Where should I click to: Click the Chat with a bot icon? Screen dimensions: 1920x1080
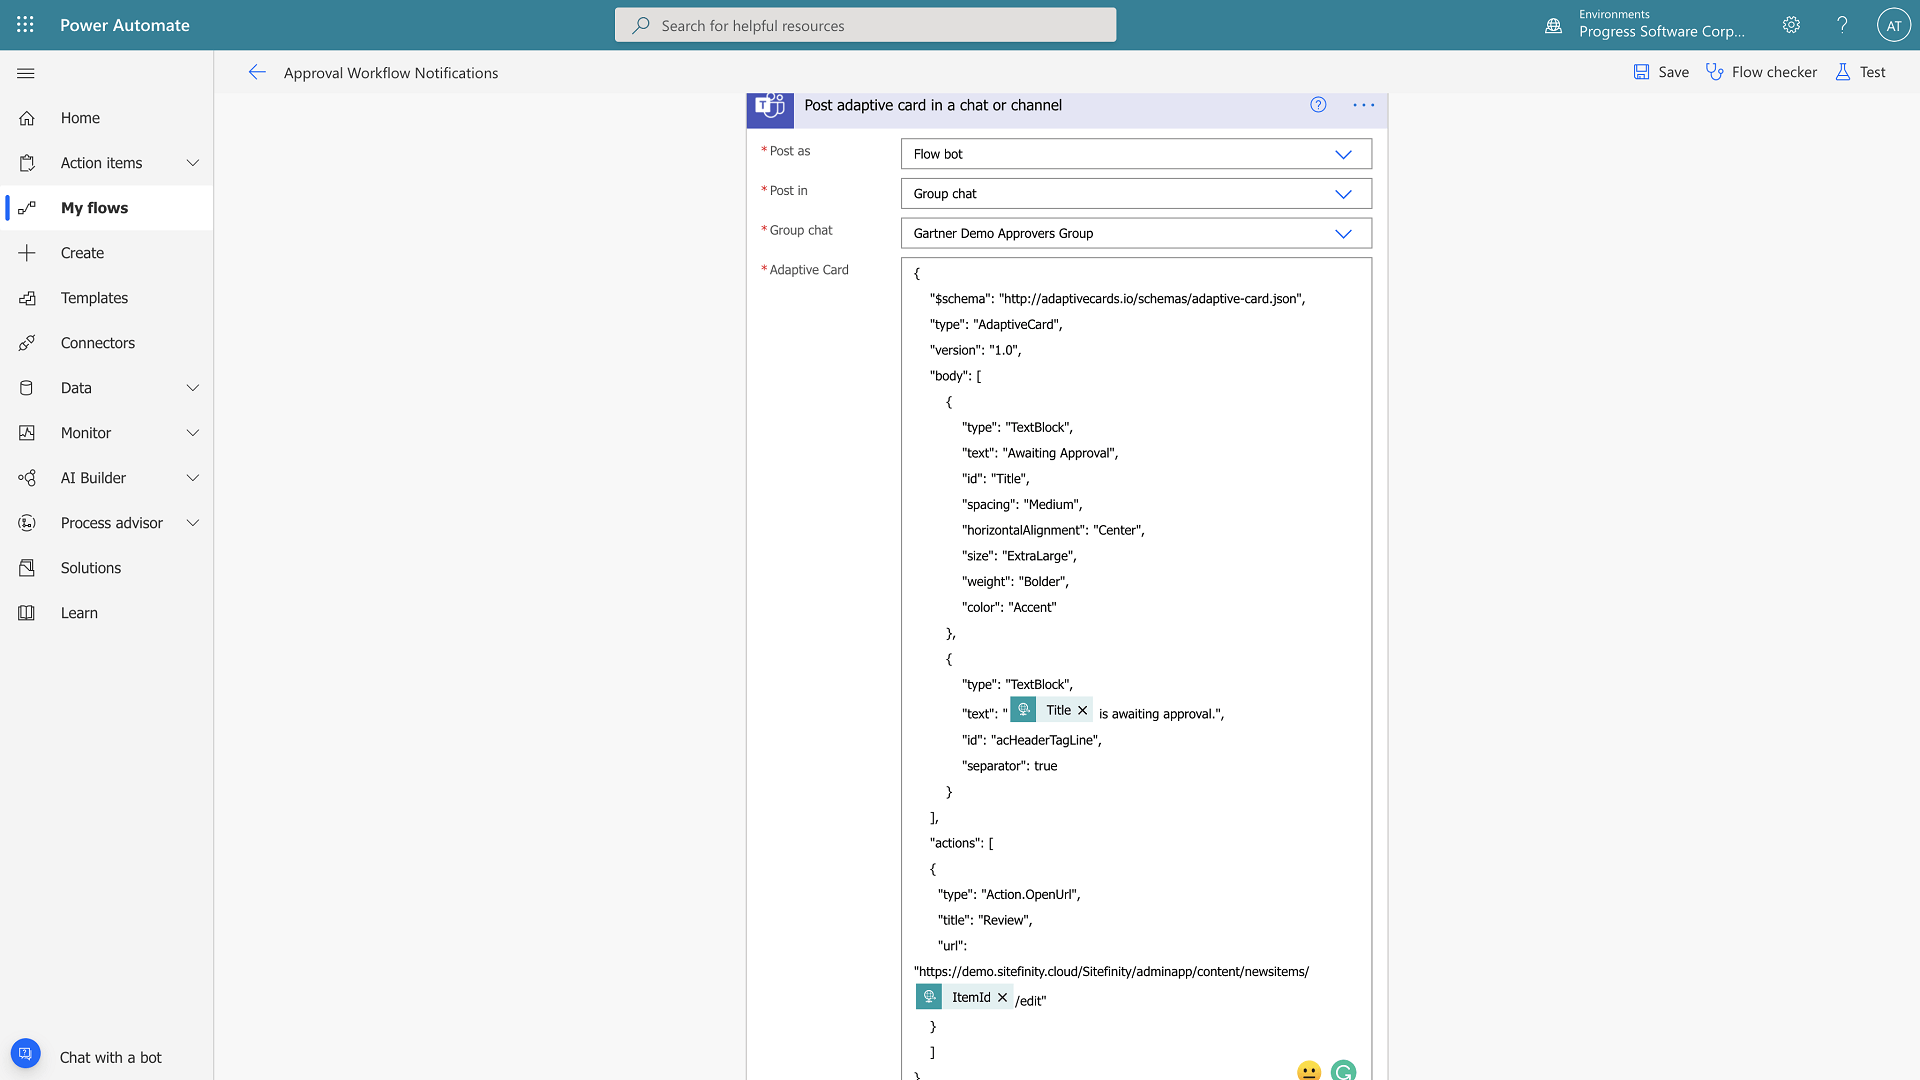pos(26,1054)
